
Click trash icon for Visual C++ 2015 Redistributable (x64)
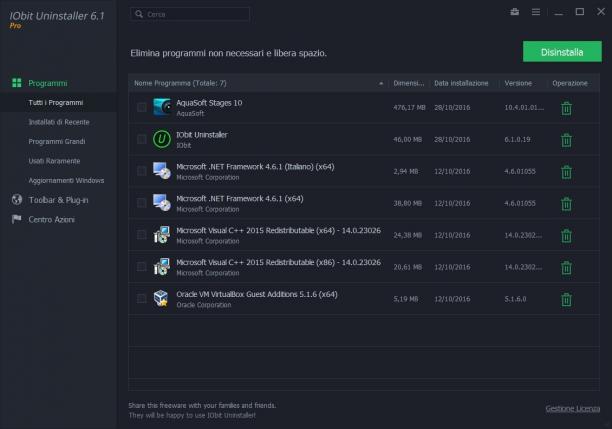[566, 236]
